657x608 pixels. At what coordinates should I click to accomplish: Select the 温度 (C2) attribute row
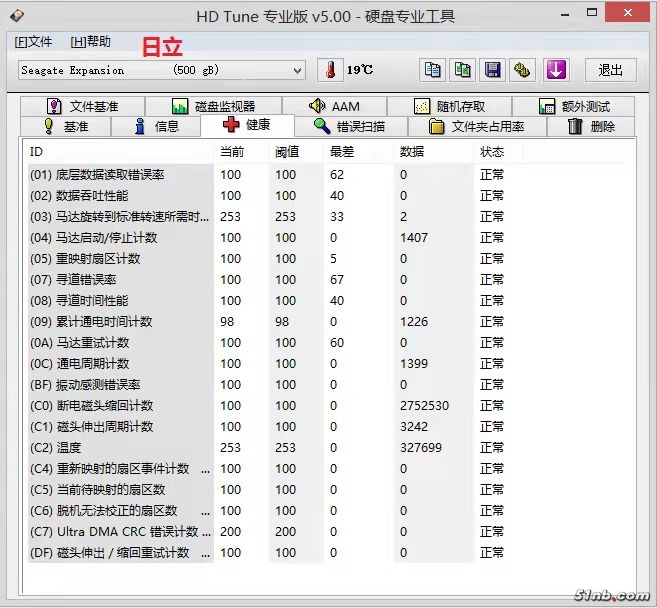(120, 448)
